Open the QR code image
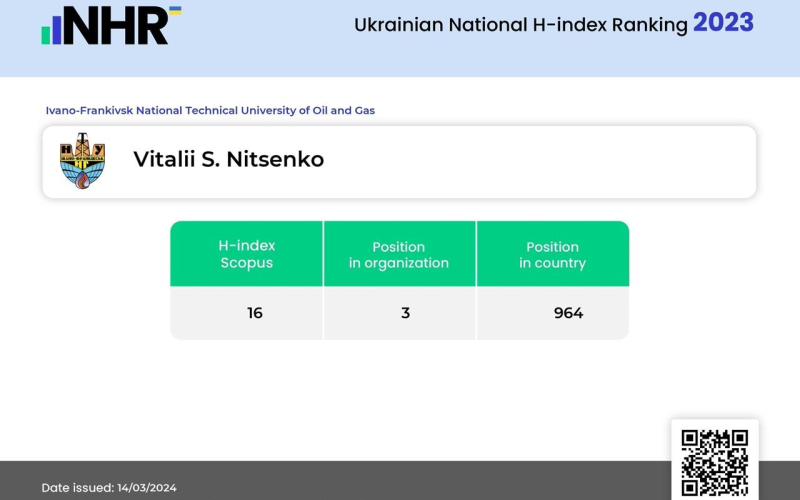 (x=714, y=462)
